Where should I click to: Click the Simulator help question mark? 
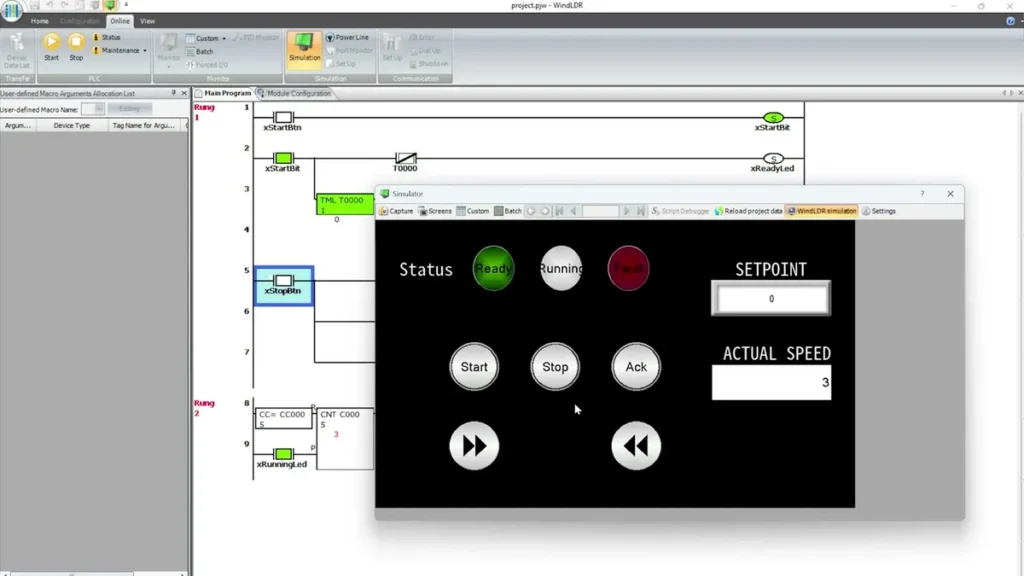[x=922, y=193]
